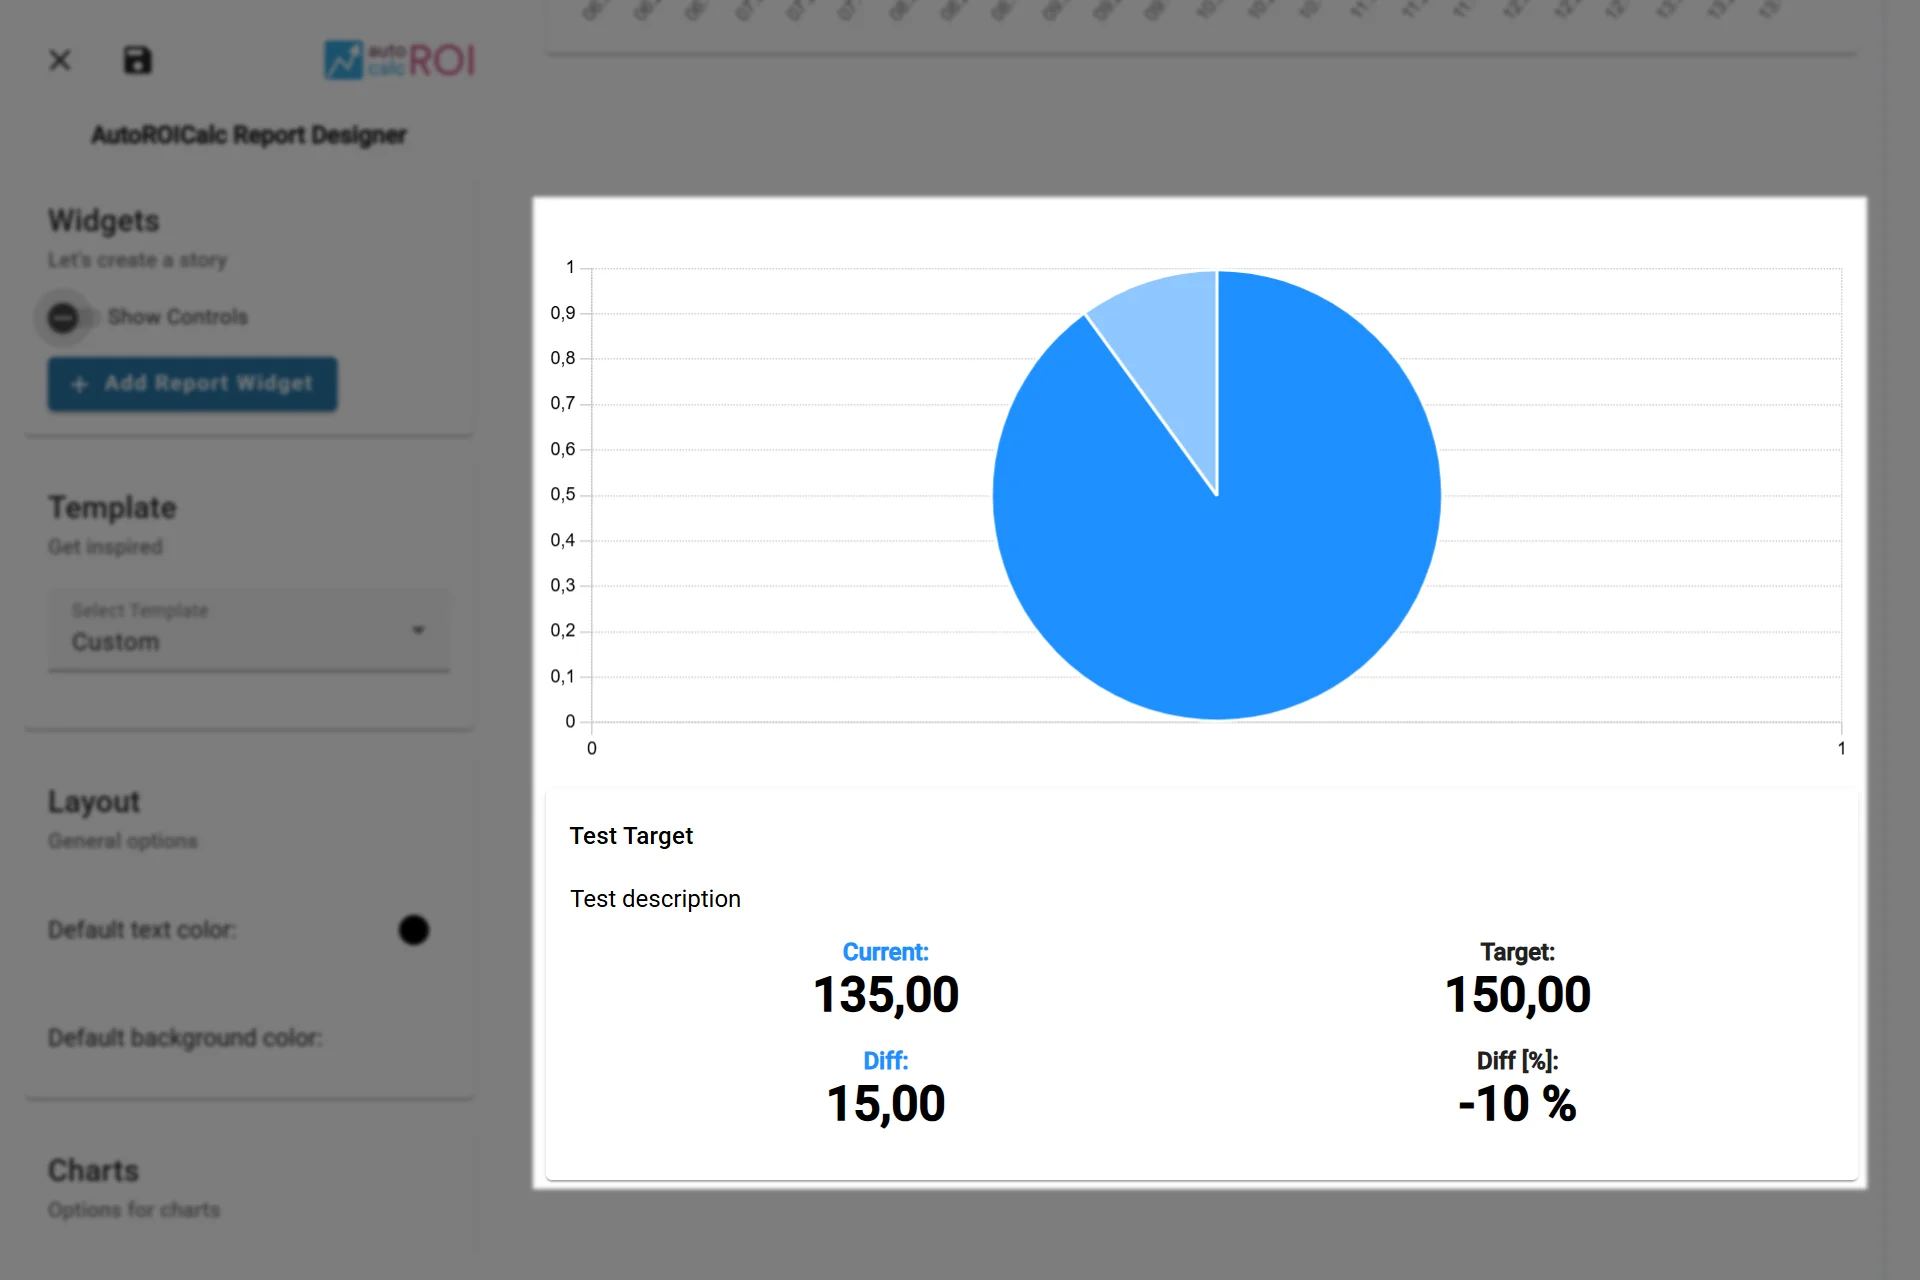Click the 0,5 y-axis tick label
This screenshot has height=1280, width=1920.
[563, 495]
